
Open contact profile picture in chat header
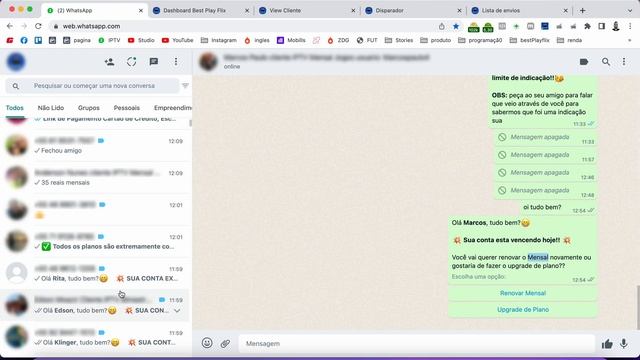[208, 62]
